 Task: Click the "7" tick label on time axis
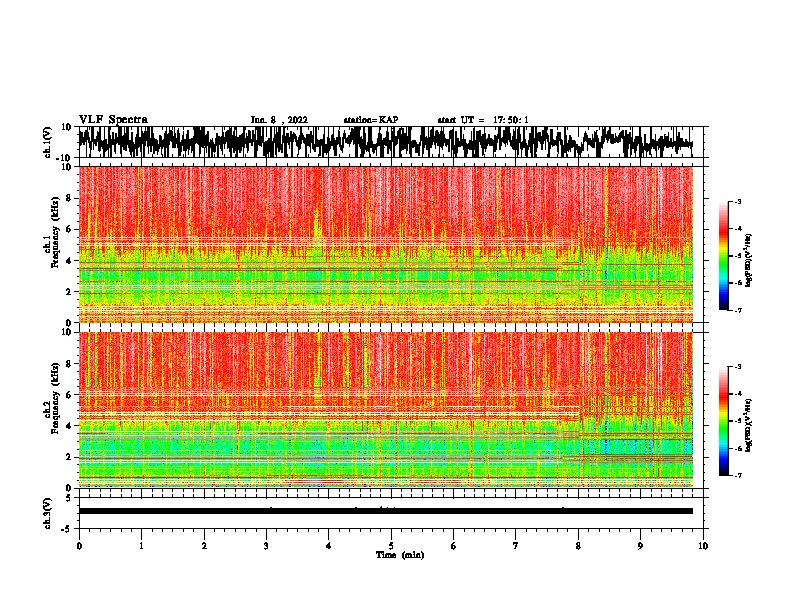click(x=516, y=546)
